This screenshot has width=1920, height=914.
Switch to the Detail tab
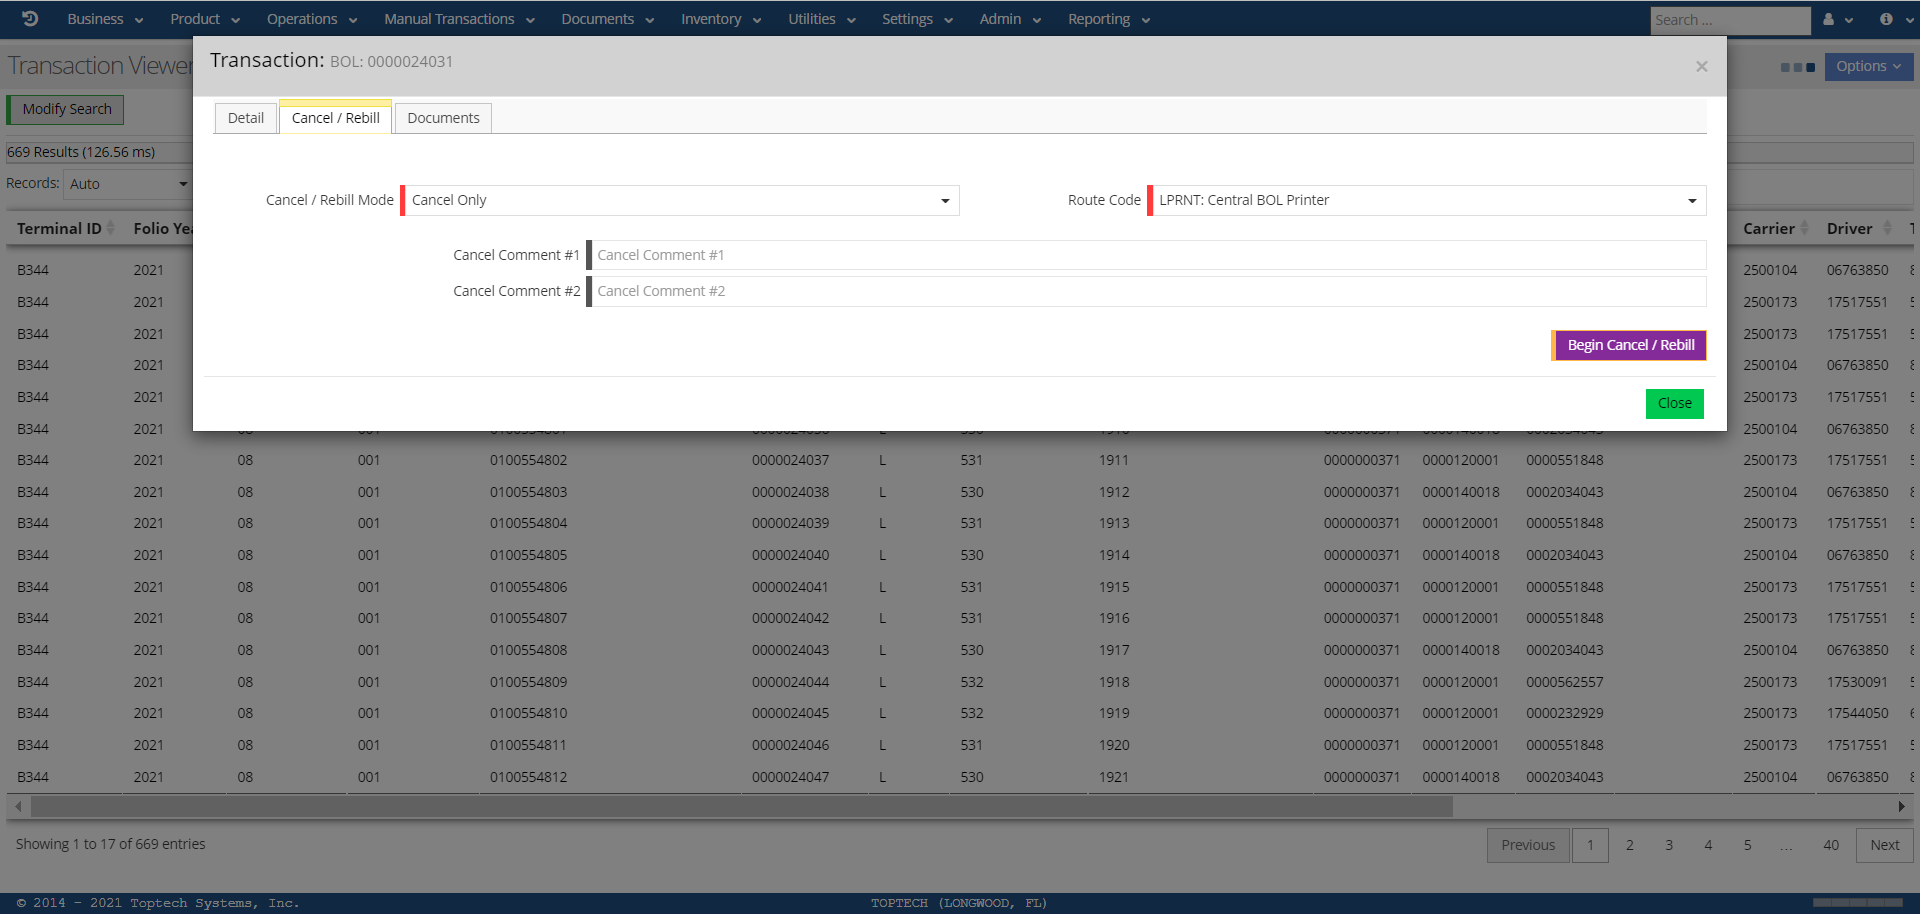point(245,118)
